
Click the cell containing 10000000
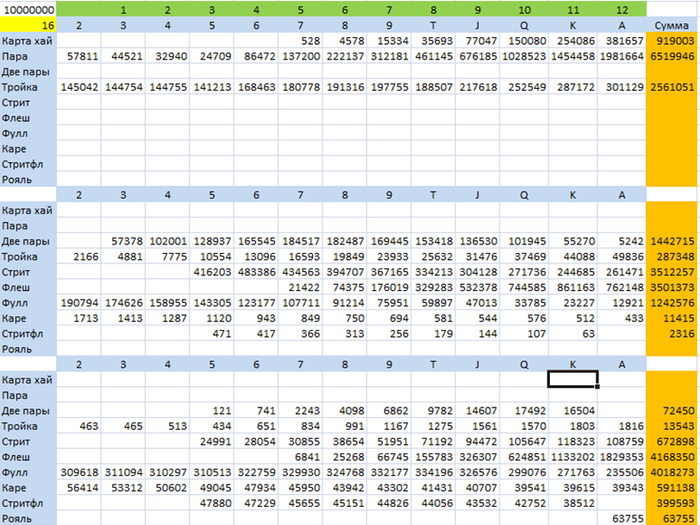28,9
